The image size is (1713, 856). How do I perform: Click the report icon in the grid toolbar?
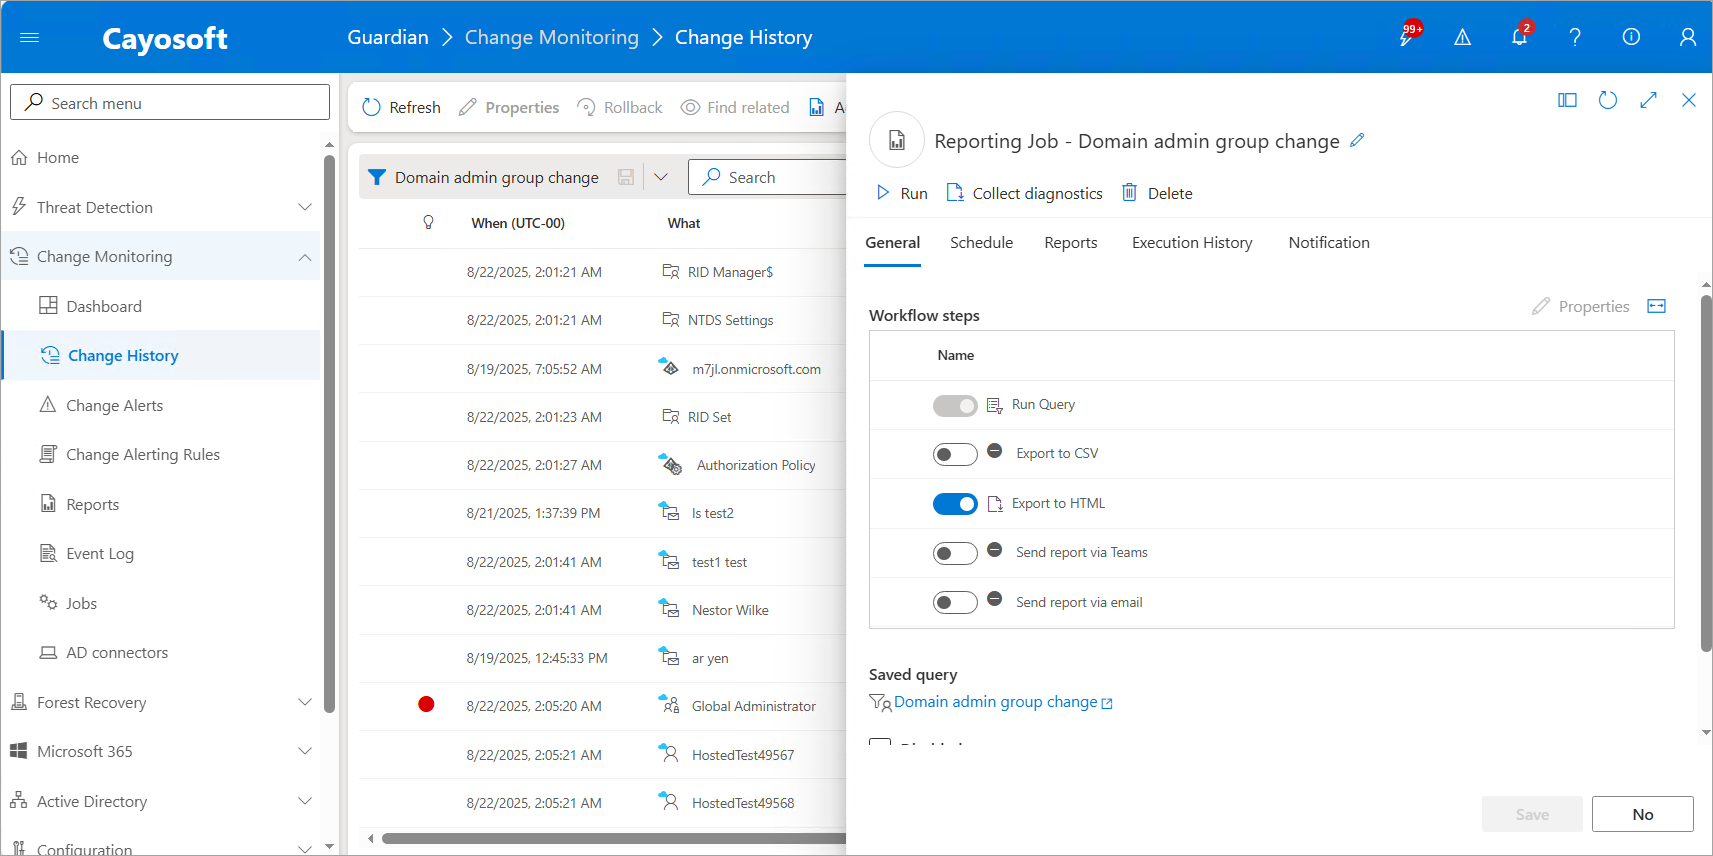point(817,107)
